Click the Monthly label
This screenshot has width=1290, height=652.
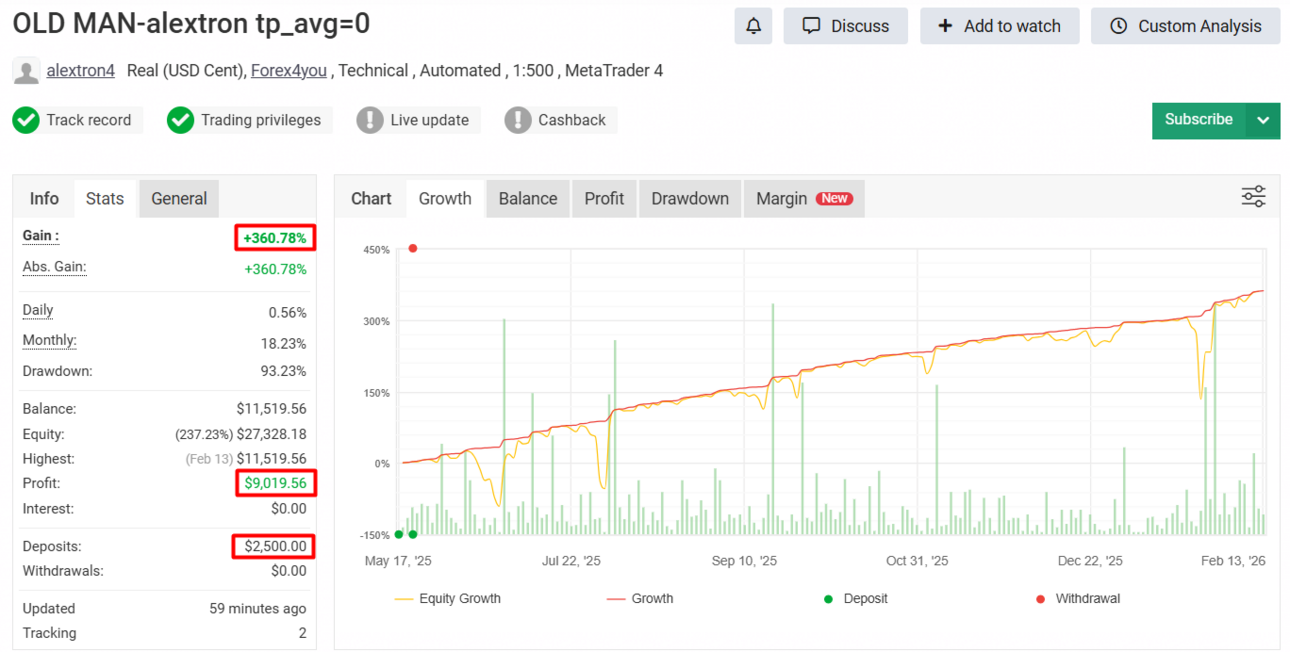pos(50,340)
